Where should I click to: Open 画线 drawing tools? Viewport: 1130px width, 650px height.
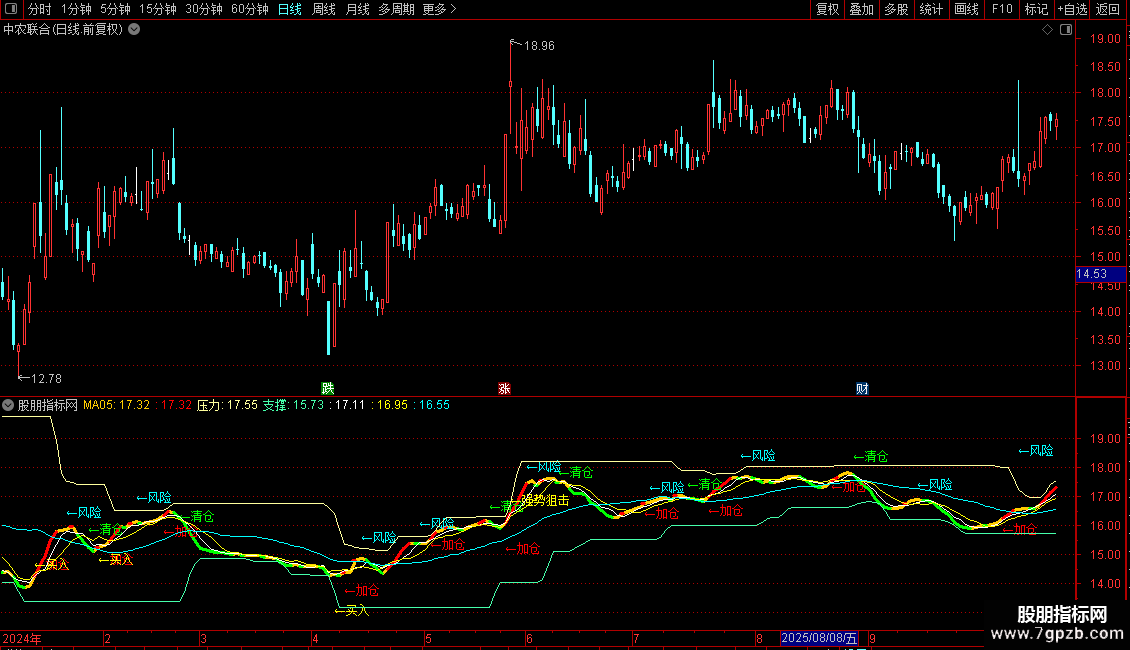click(x=966, y=10)
